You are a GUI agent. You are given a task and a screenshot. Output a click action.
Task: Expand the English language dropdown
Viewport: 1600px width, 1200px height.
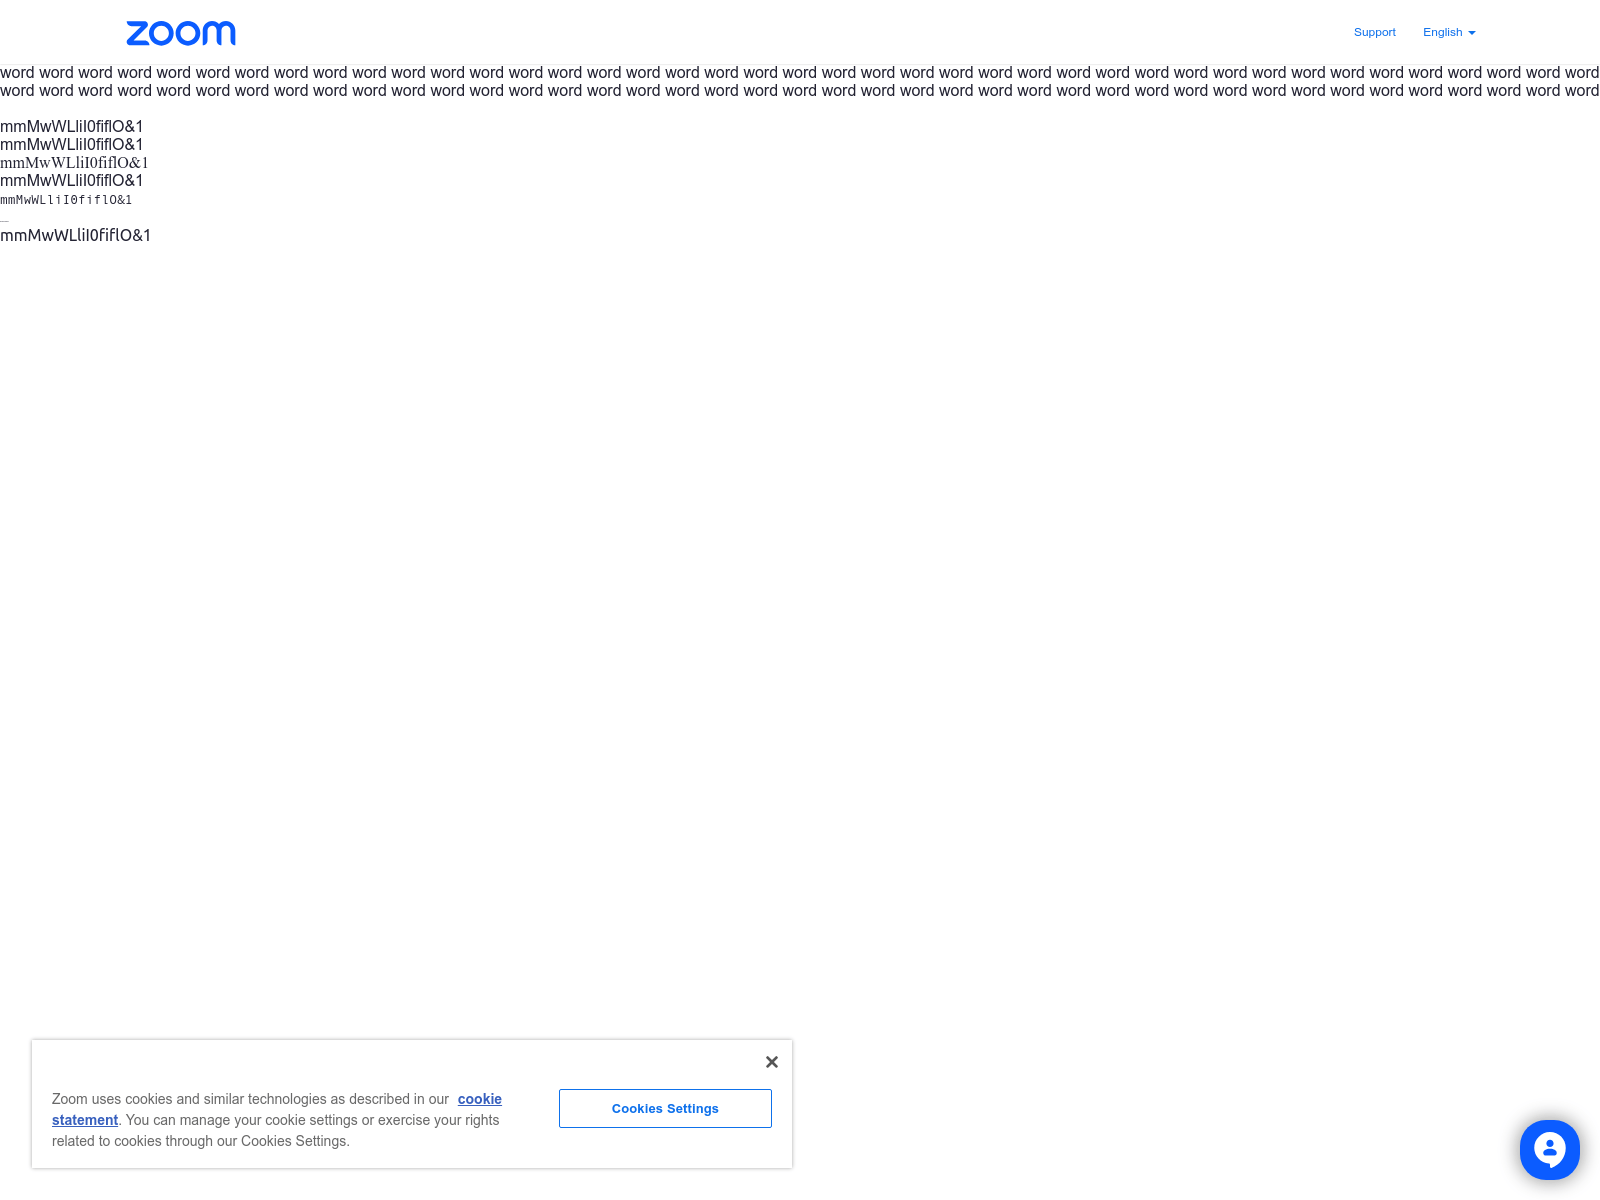pyautogui.click(x=1449, y=32)
